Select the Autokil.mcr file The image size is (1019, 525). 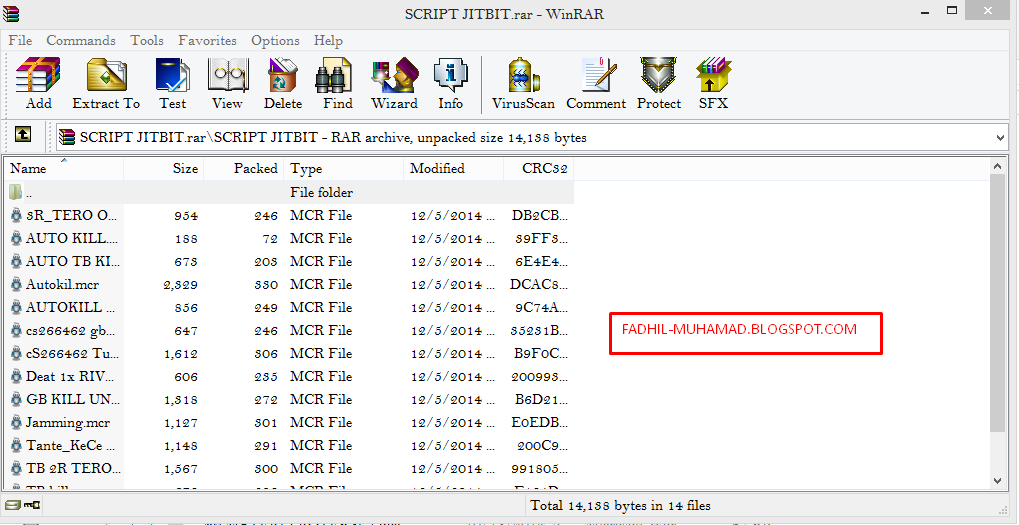[x=289, y=284]
